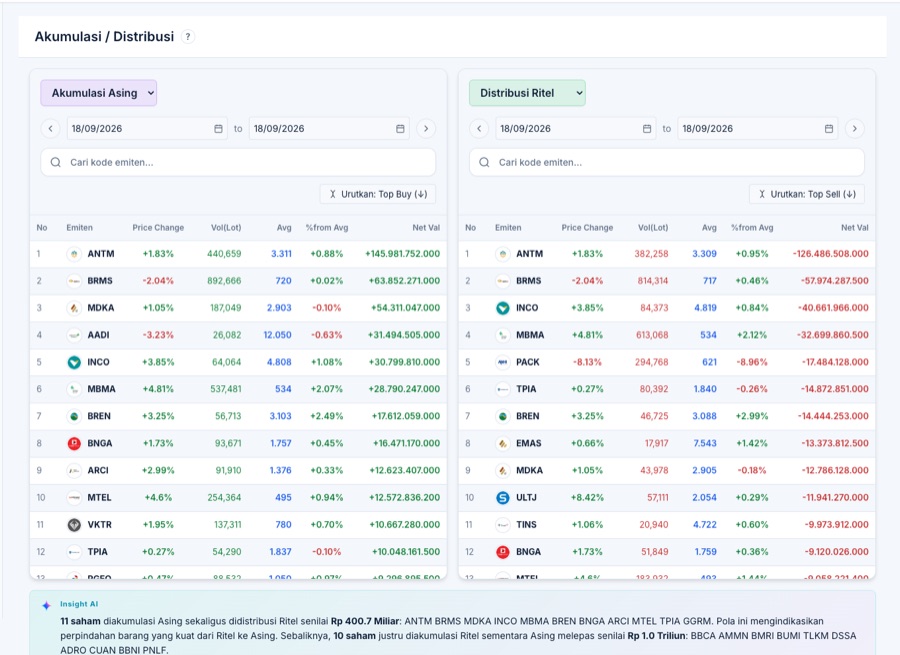Click INCO logo in Akumulasi Asing table
The width and height of the screenshot is (900, 655).
tap(74, 362)
